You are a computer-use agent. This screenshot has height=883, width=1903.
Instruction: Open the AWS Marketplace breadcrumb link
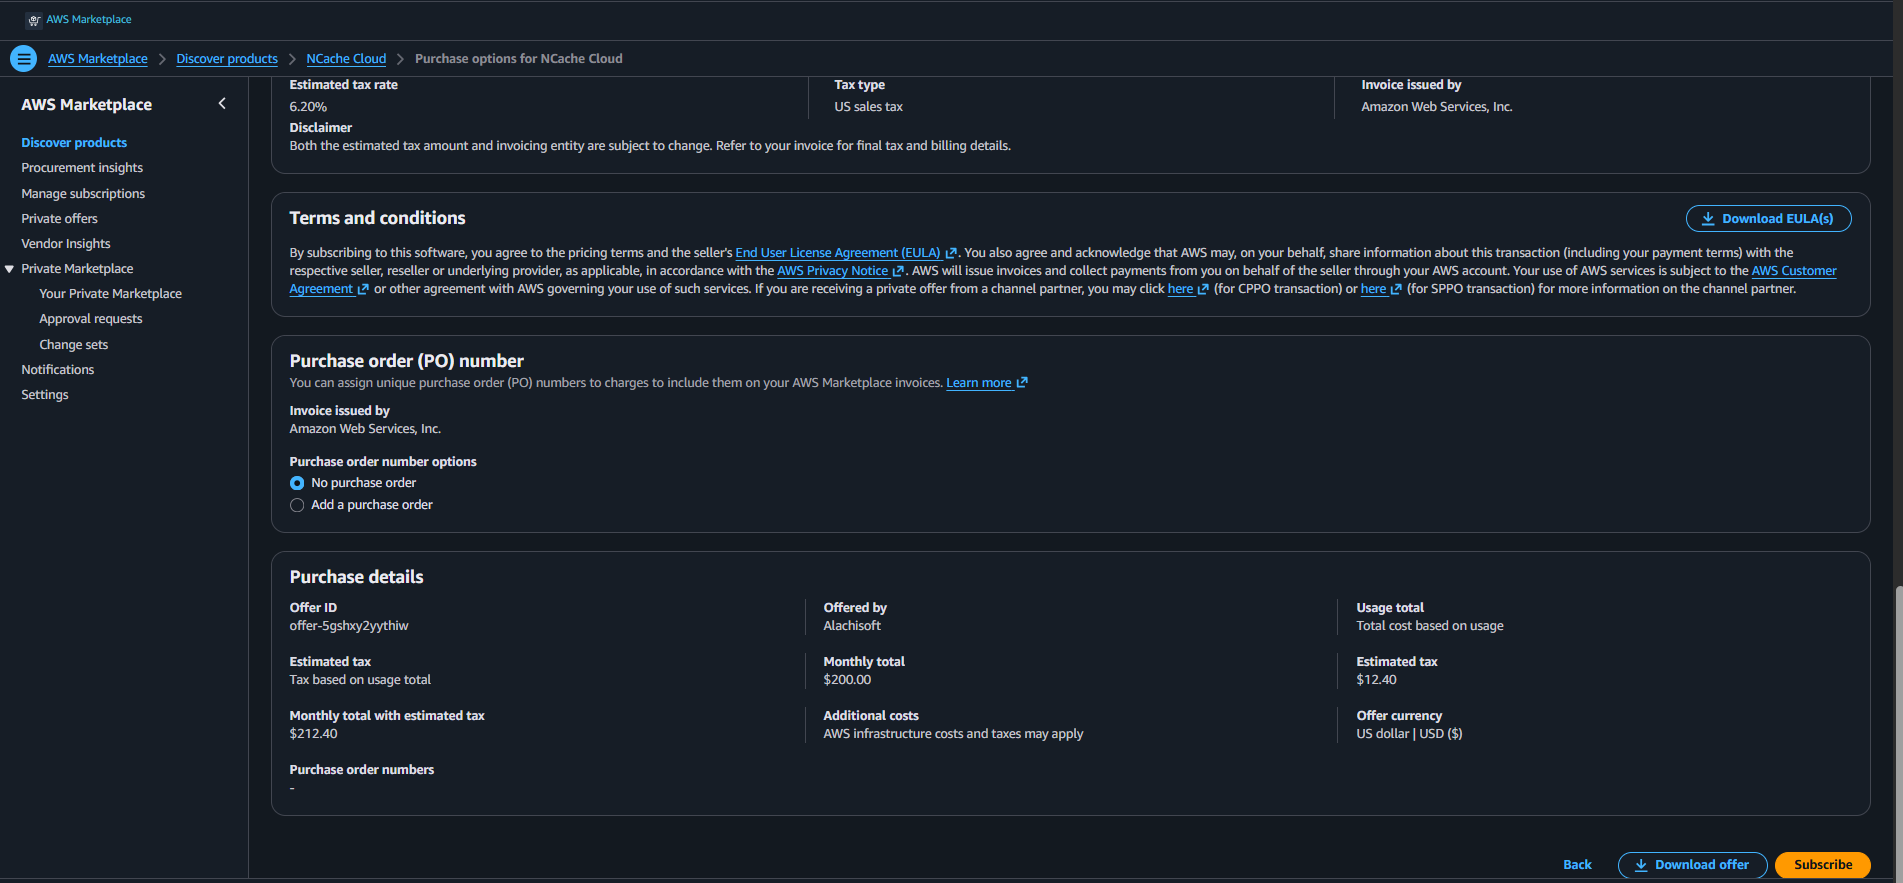pyautogui.click(x=98, y=59)
